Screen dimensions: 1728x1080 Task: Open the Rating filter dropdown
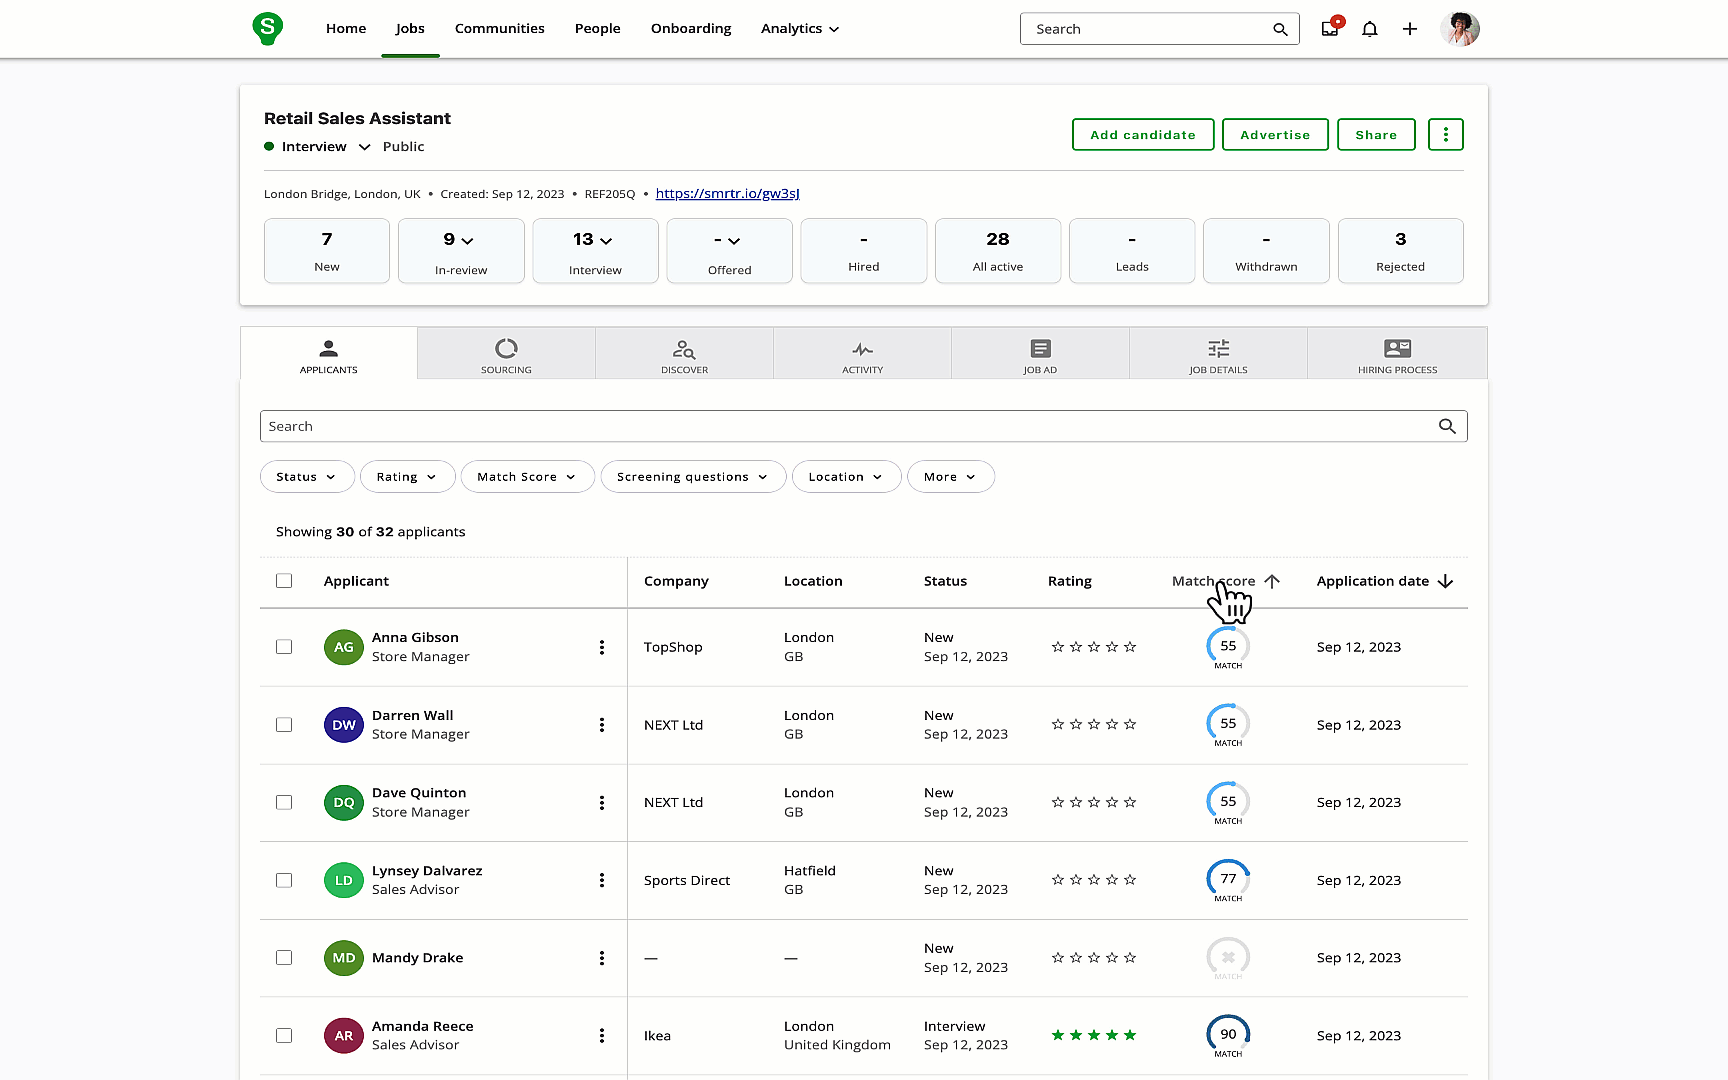point(407,477)
